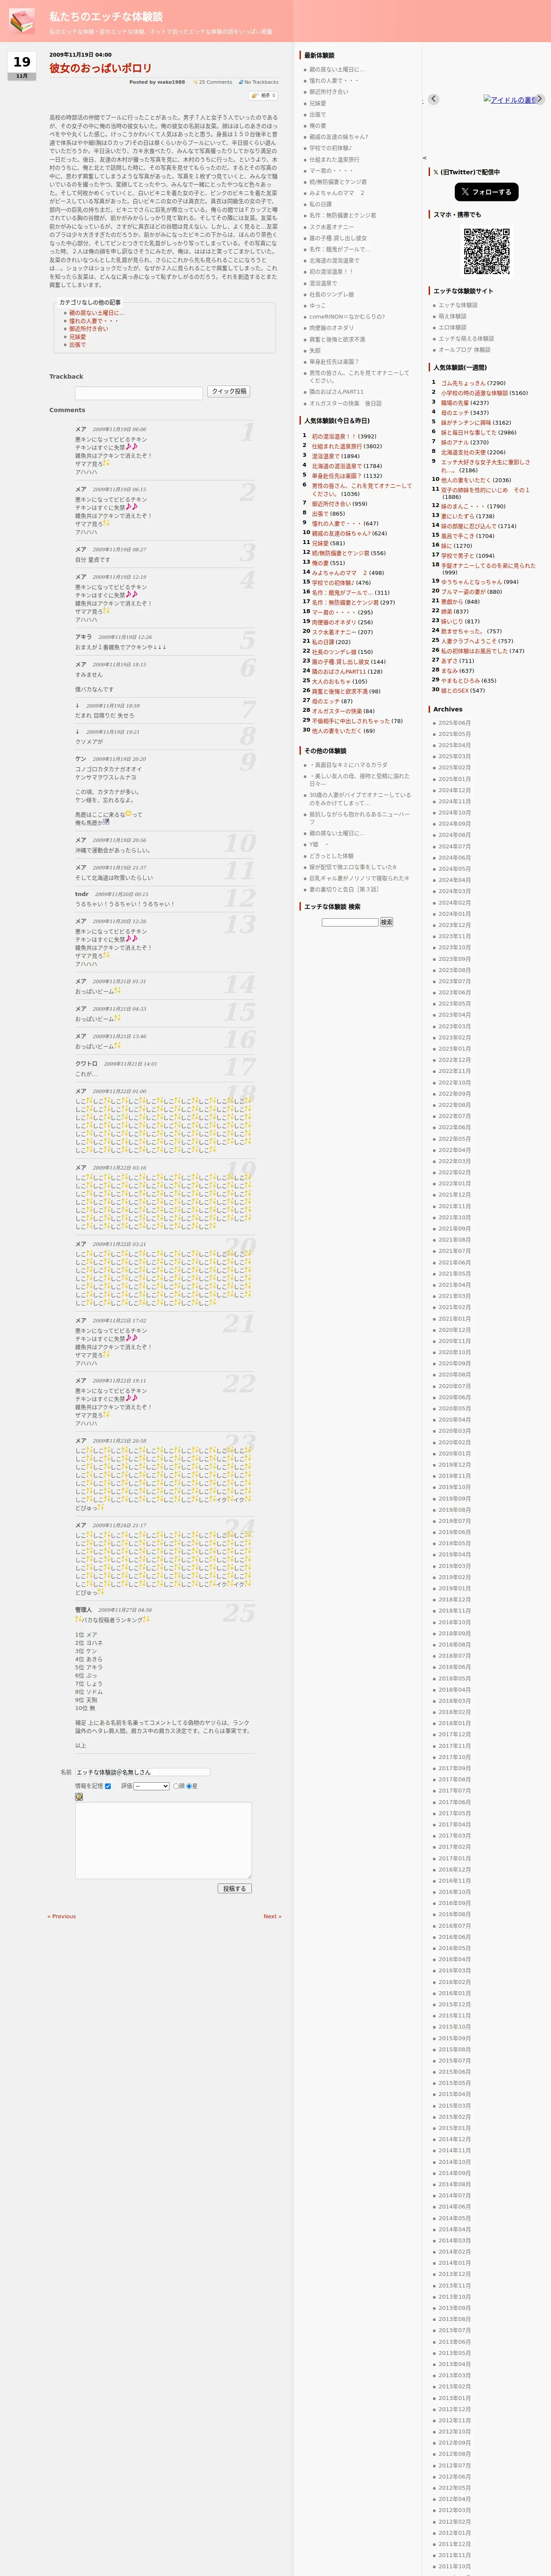This screenshot has width=551, height=2576.
Task: Open the 2015年12月 archive
Action: coord(454,2005)
